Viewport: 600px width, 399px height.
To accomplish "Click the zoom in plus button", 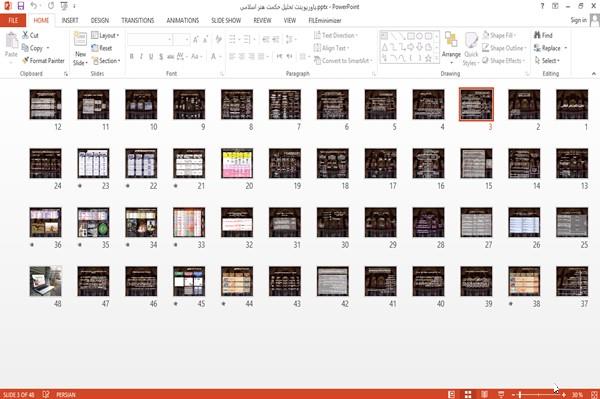I will pyautogui.click(x=564, y=394).
